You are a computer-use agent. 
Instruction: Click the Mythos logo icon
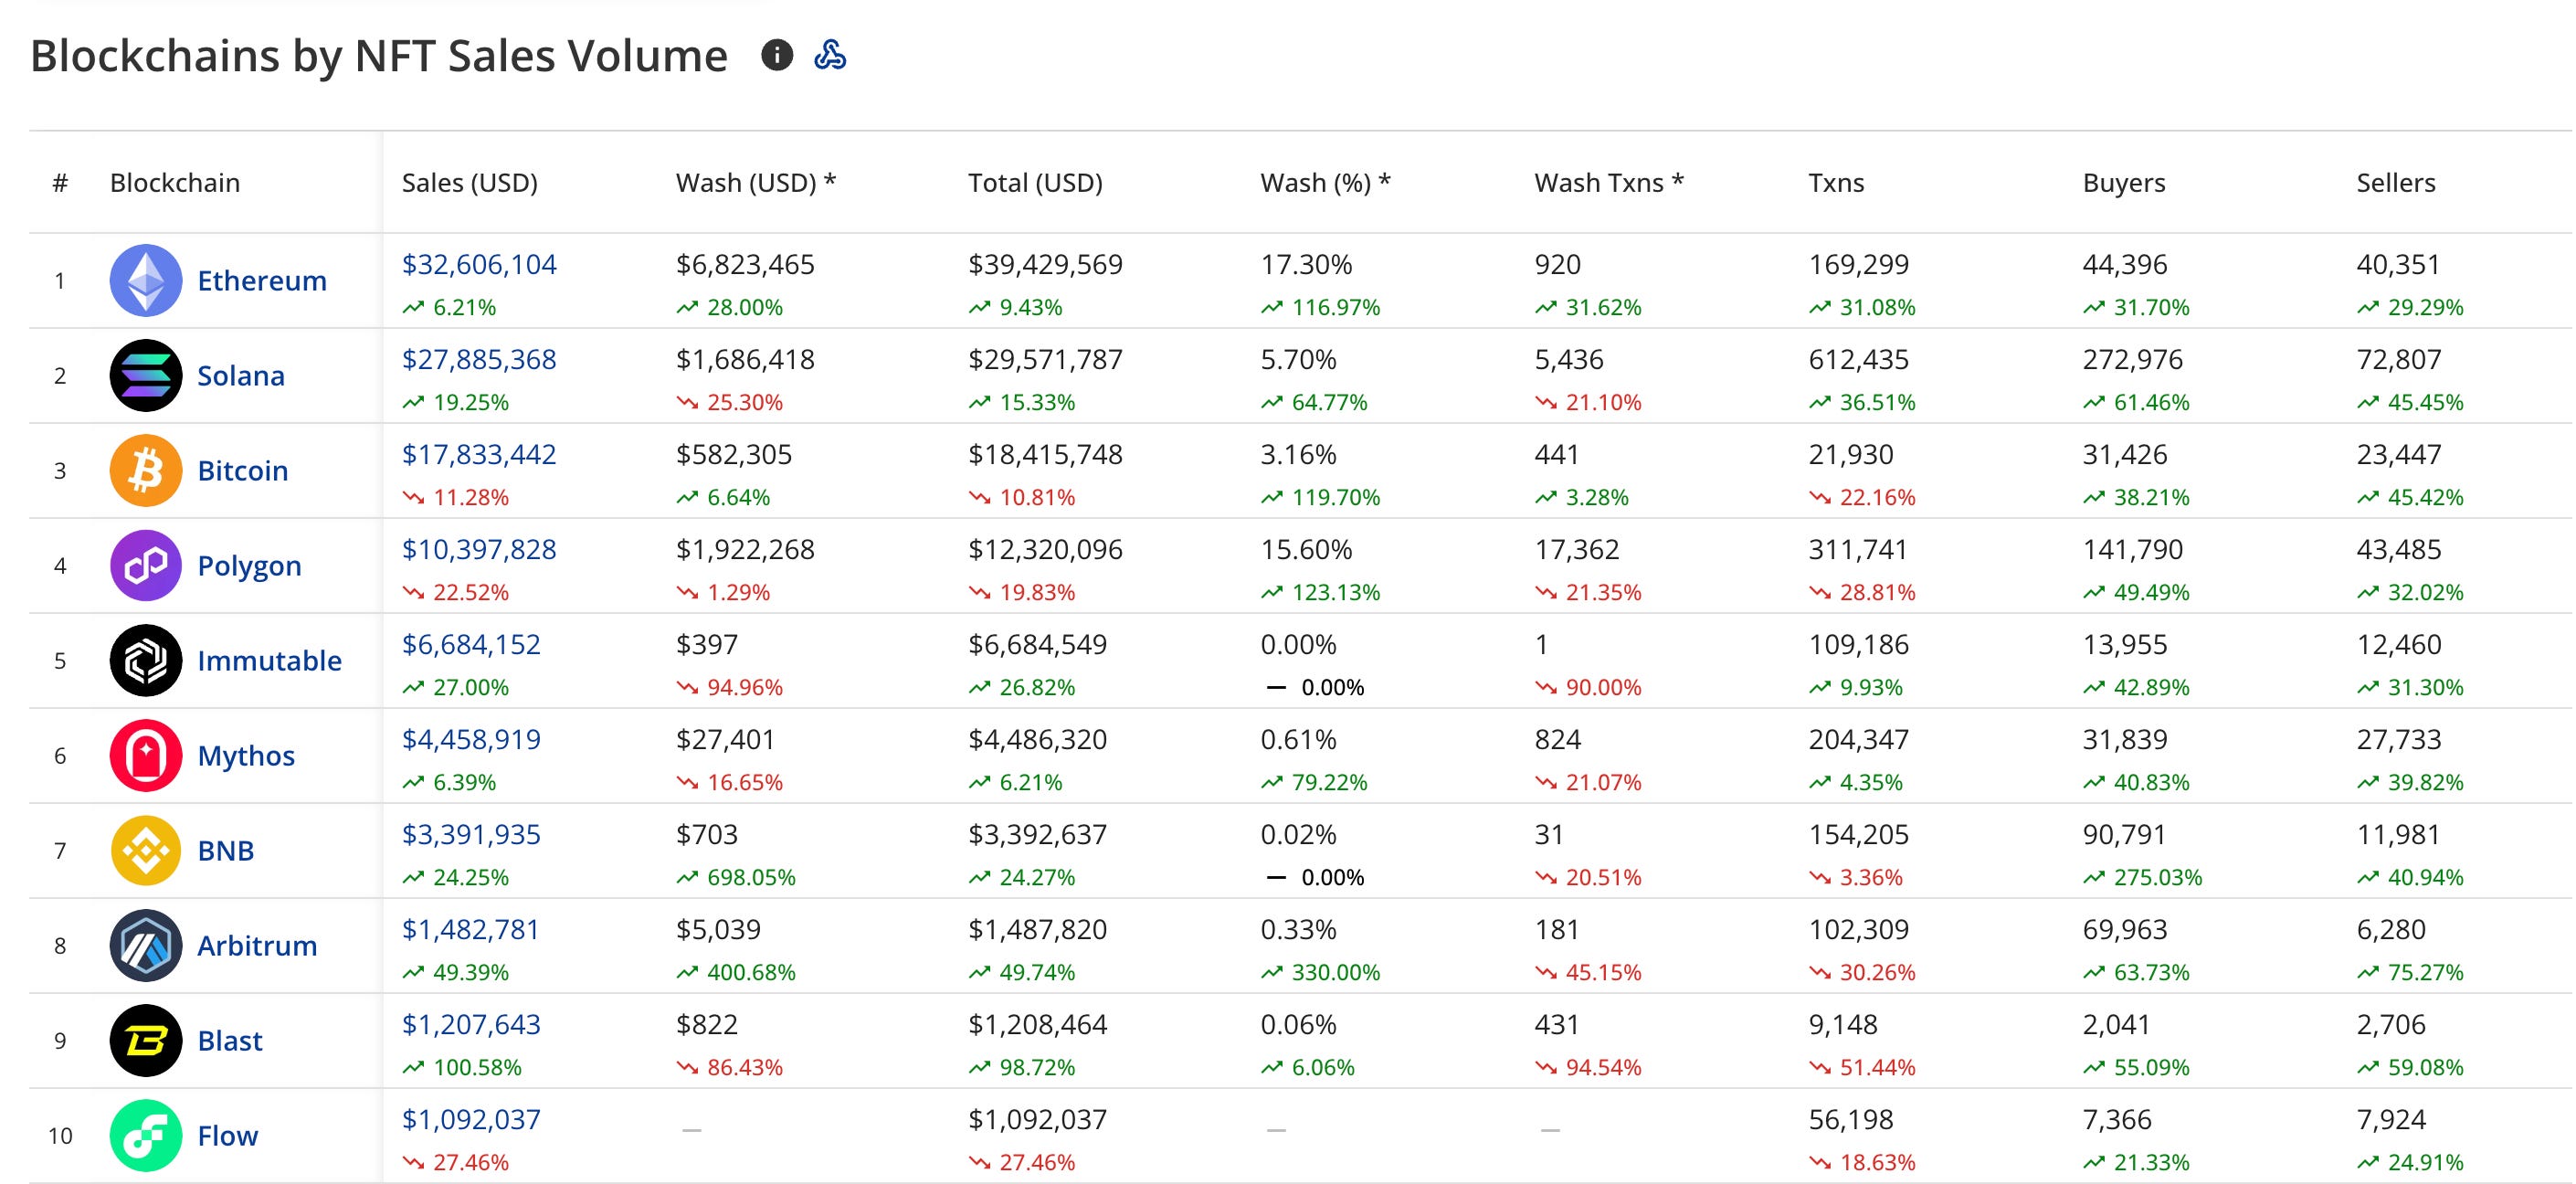point(146,755)
